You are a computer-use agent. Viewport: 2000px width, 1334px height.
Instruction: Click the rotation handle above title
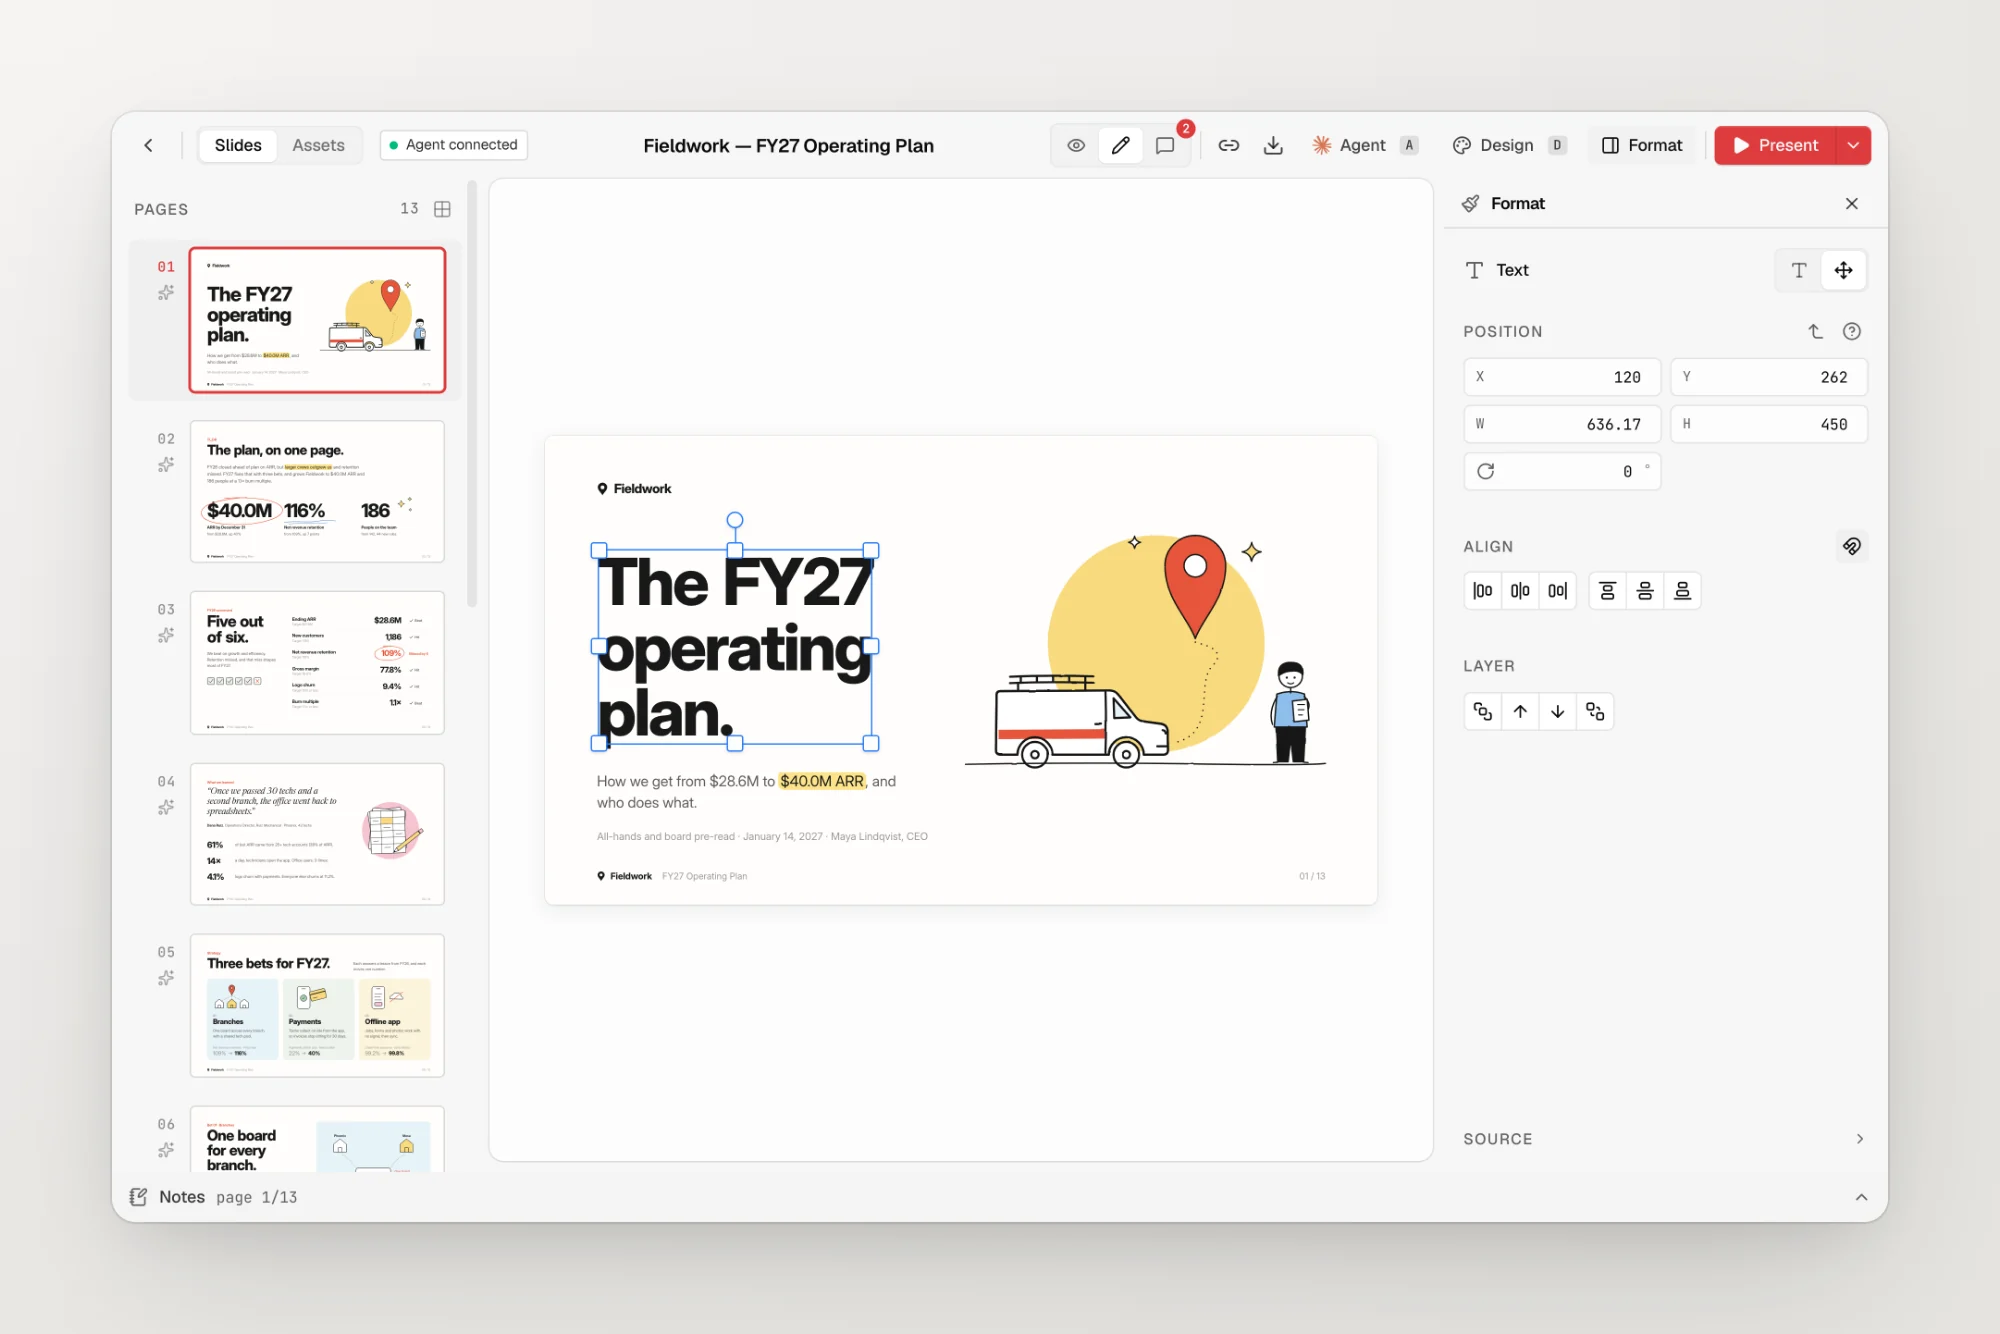click(735, 520)
